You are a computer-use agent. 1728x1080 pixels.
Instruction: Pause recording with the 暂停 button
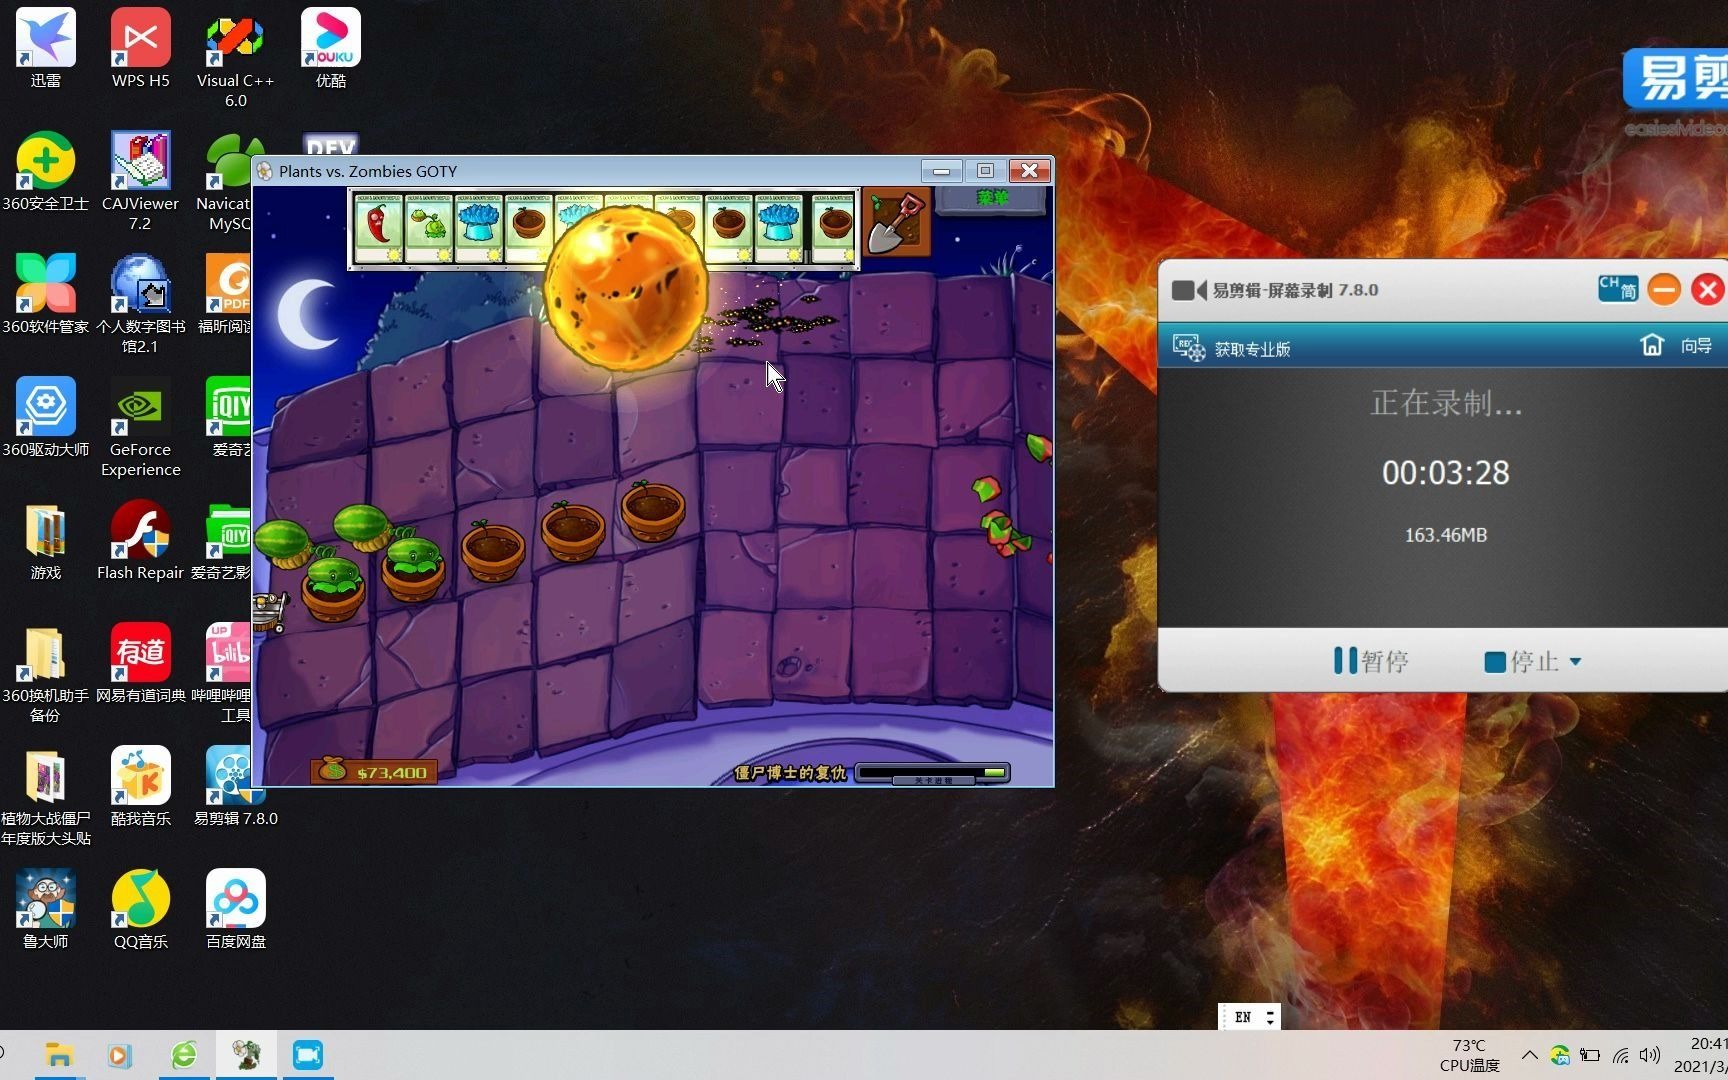point(1371,661)
